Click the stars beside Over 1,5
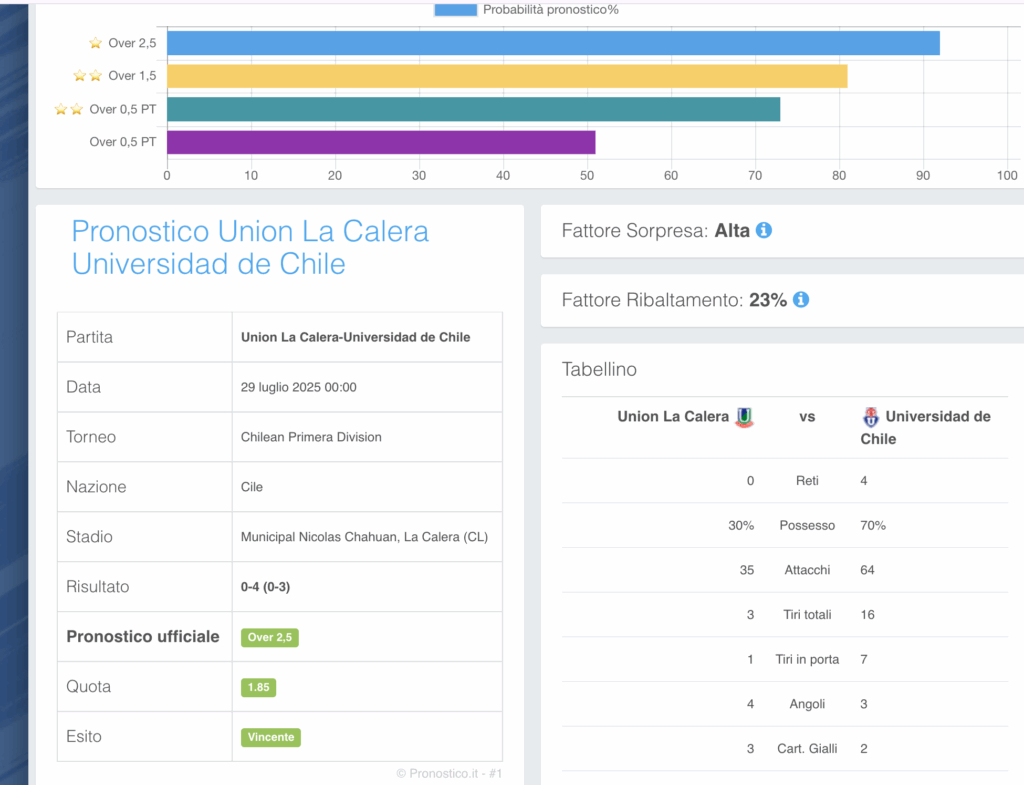This screenshot has width=1024, height=785. (88, 76)
